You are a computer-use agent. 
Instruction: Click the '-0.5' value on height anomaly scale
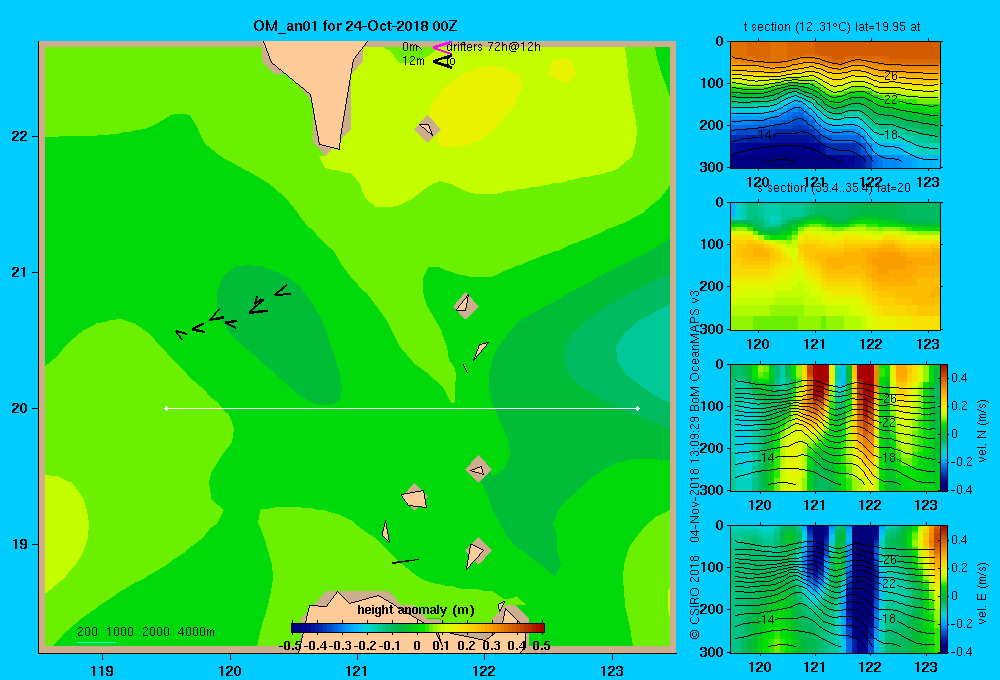point(290,646)
